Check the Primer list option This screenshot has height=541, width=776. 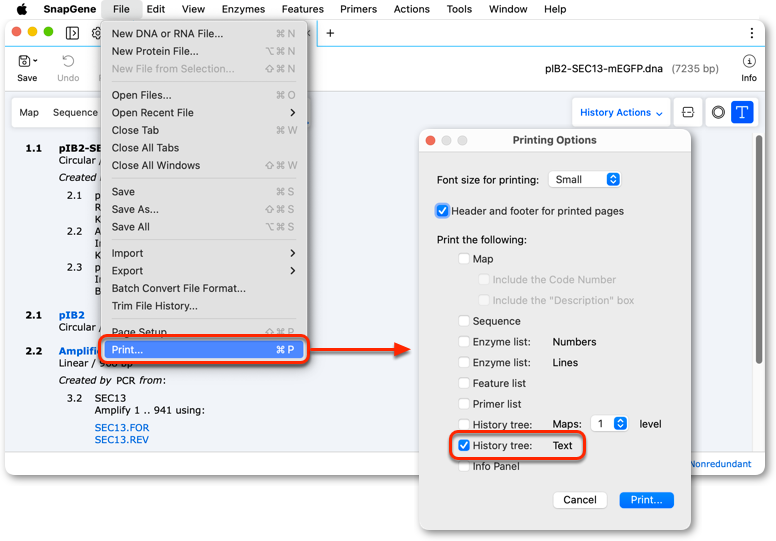464,404
